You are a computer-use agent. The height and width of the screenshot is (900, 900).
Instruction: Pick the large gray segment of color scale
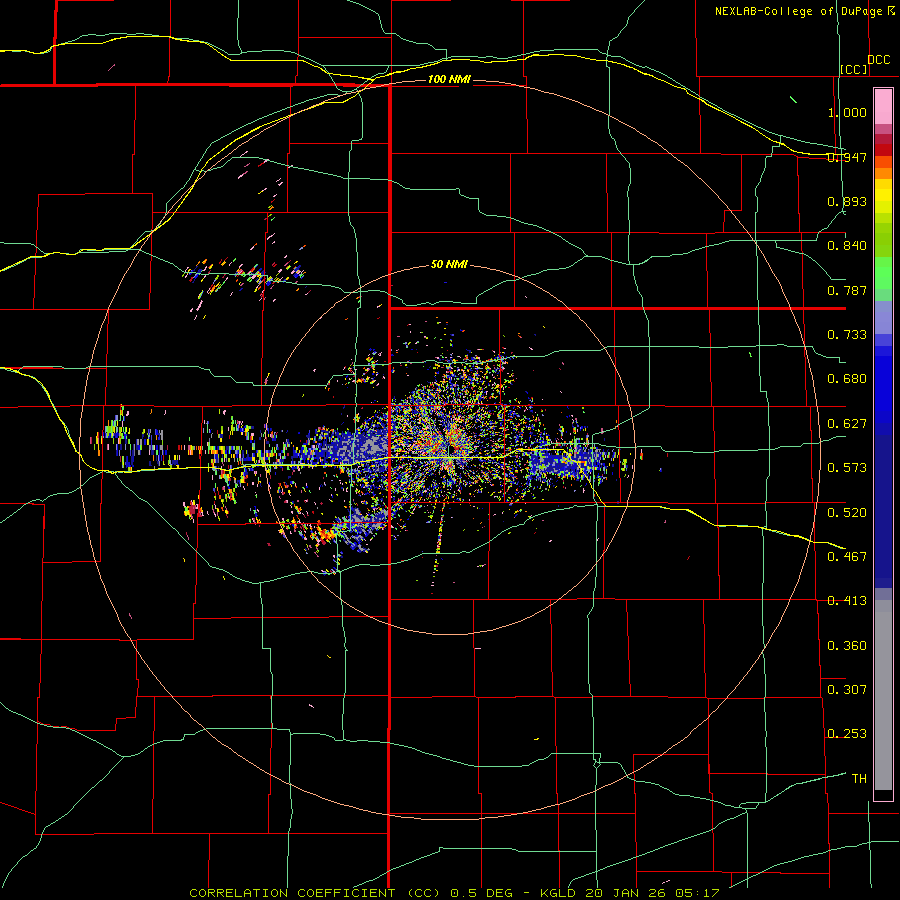click(883, 695)
